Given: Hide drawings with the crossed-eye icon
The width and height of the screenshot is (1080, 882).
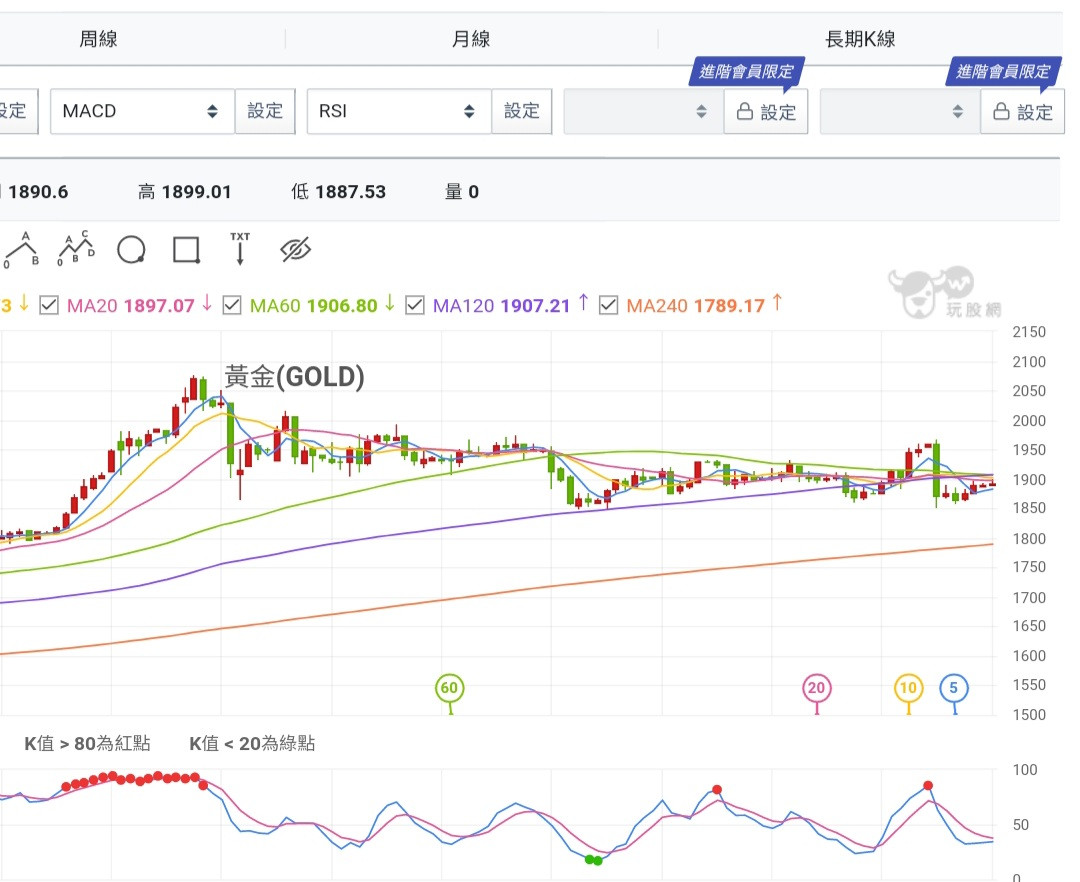Looking at the screenshot, I should [295, 250].
